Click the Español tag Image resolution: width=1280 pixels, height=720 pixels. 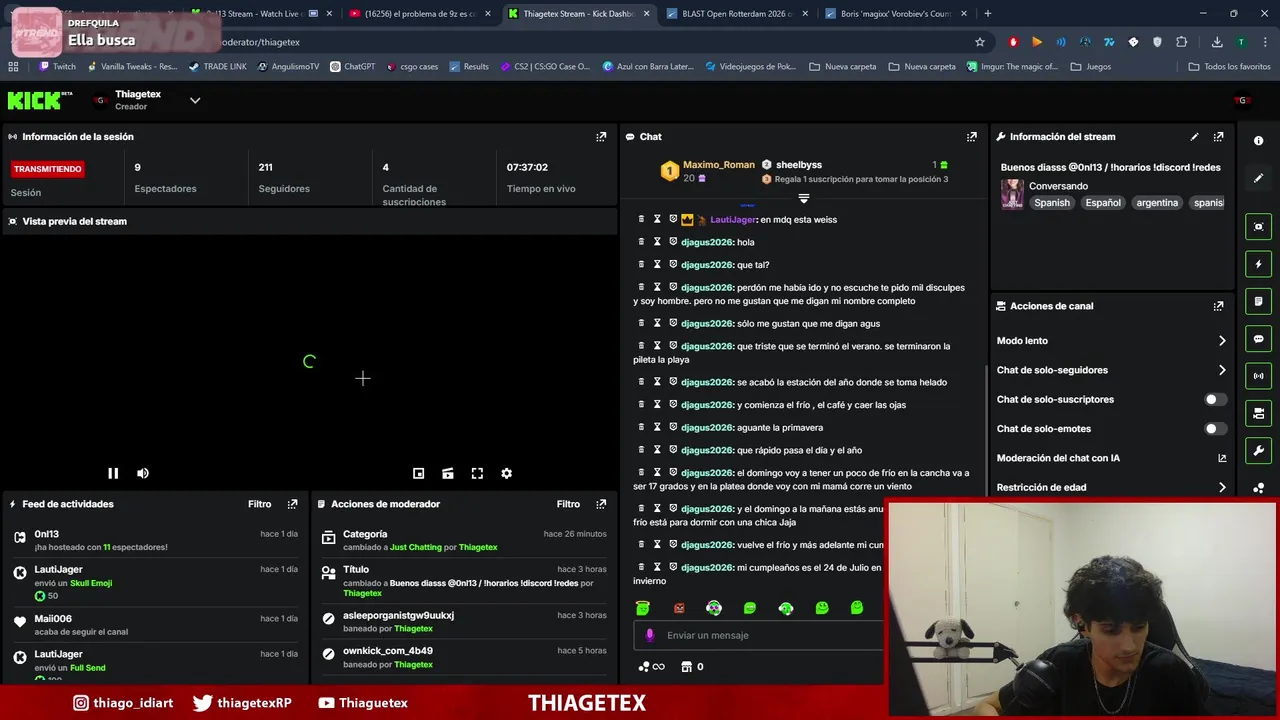click(x=1103, y=203)
